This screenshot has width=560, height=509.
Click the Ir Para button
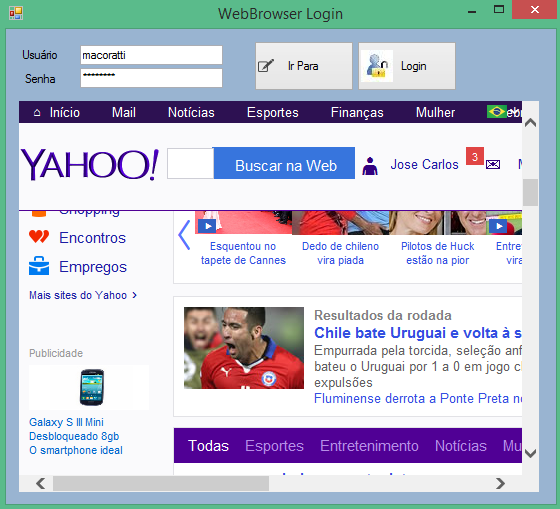304,66
